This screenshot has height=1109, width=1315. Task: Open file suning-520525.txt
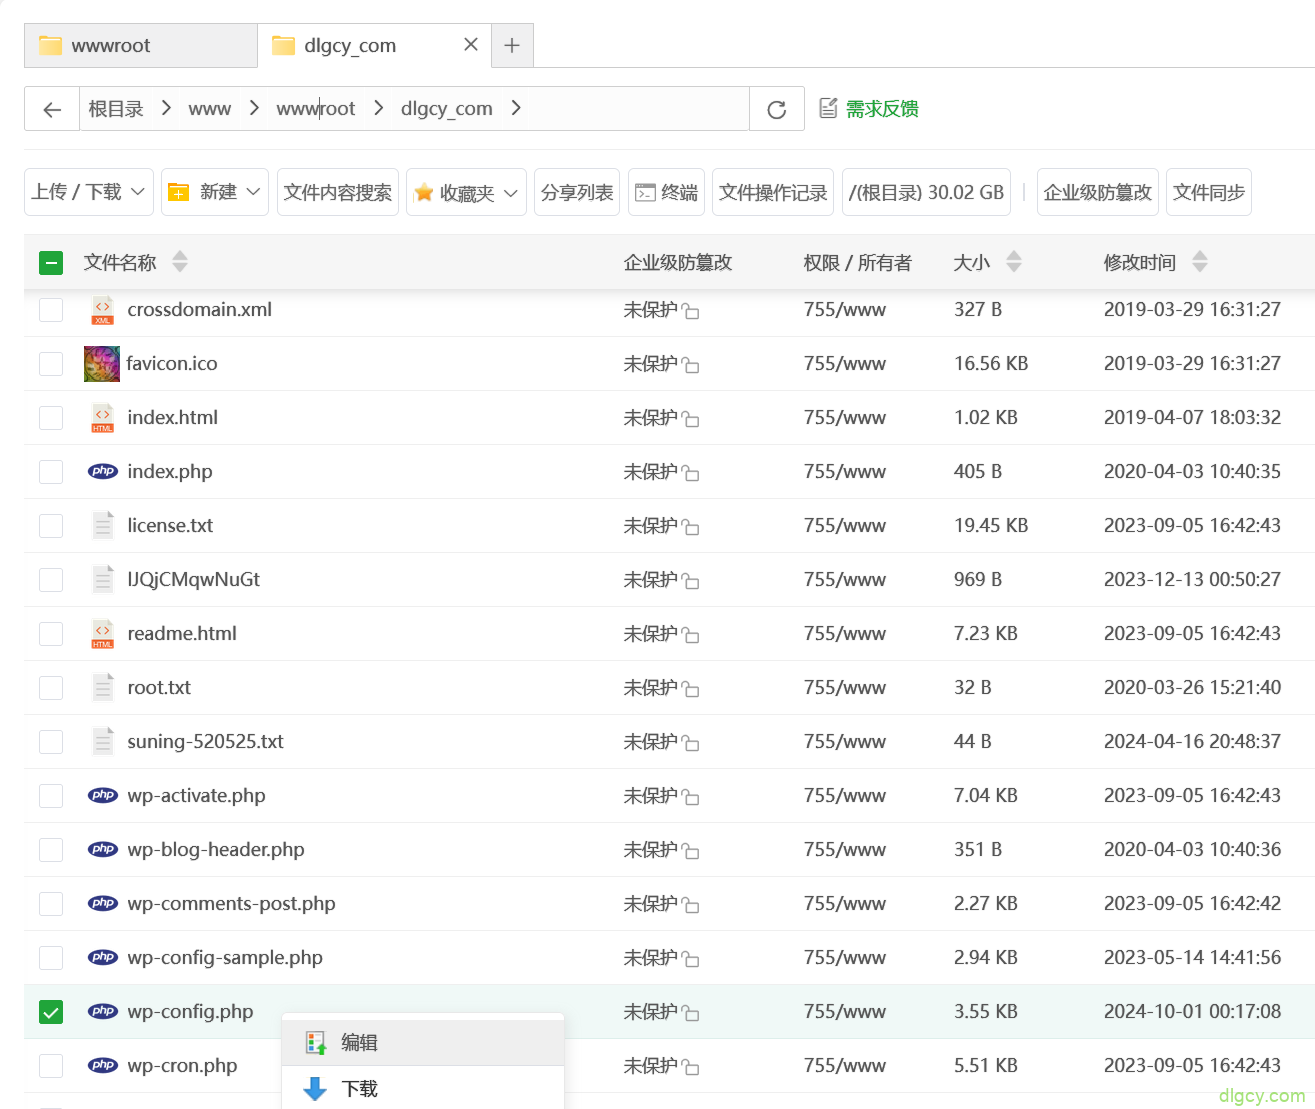coord(205,742)
